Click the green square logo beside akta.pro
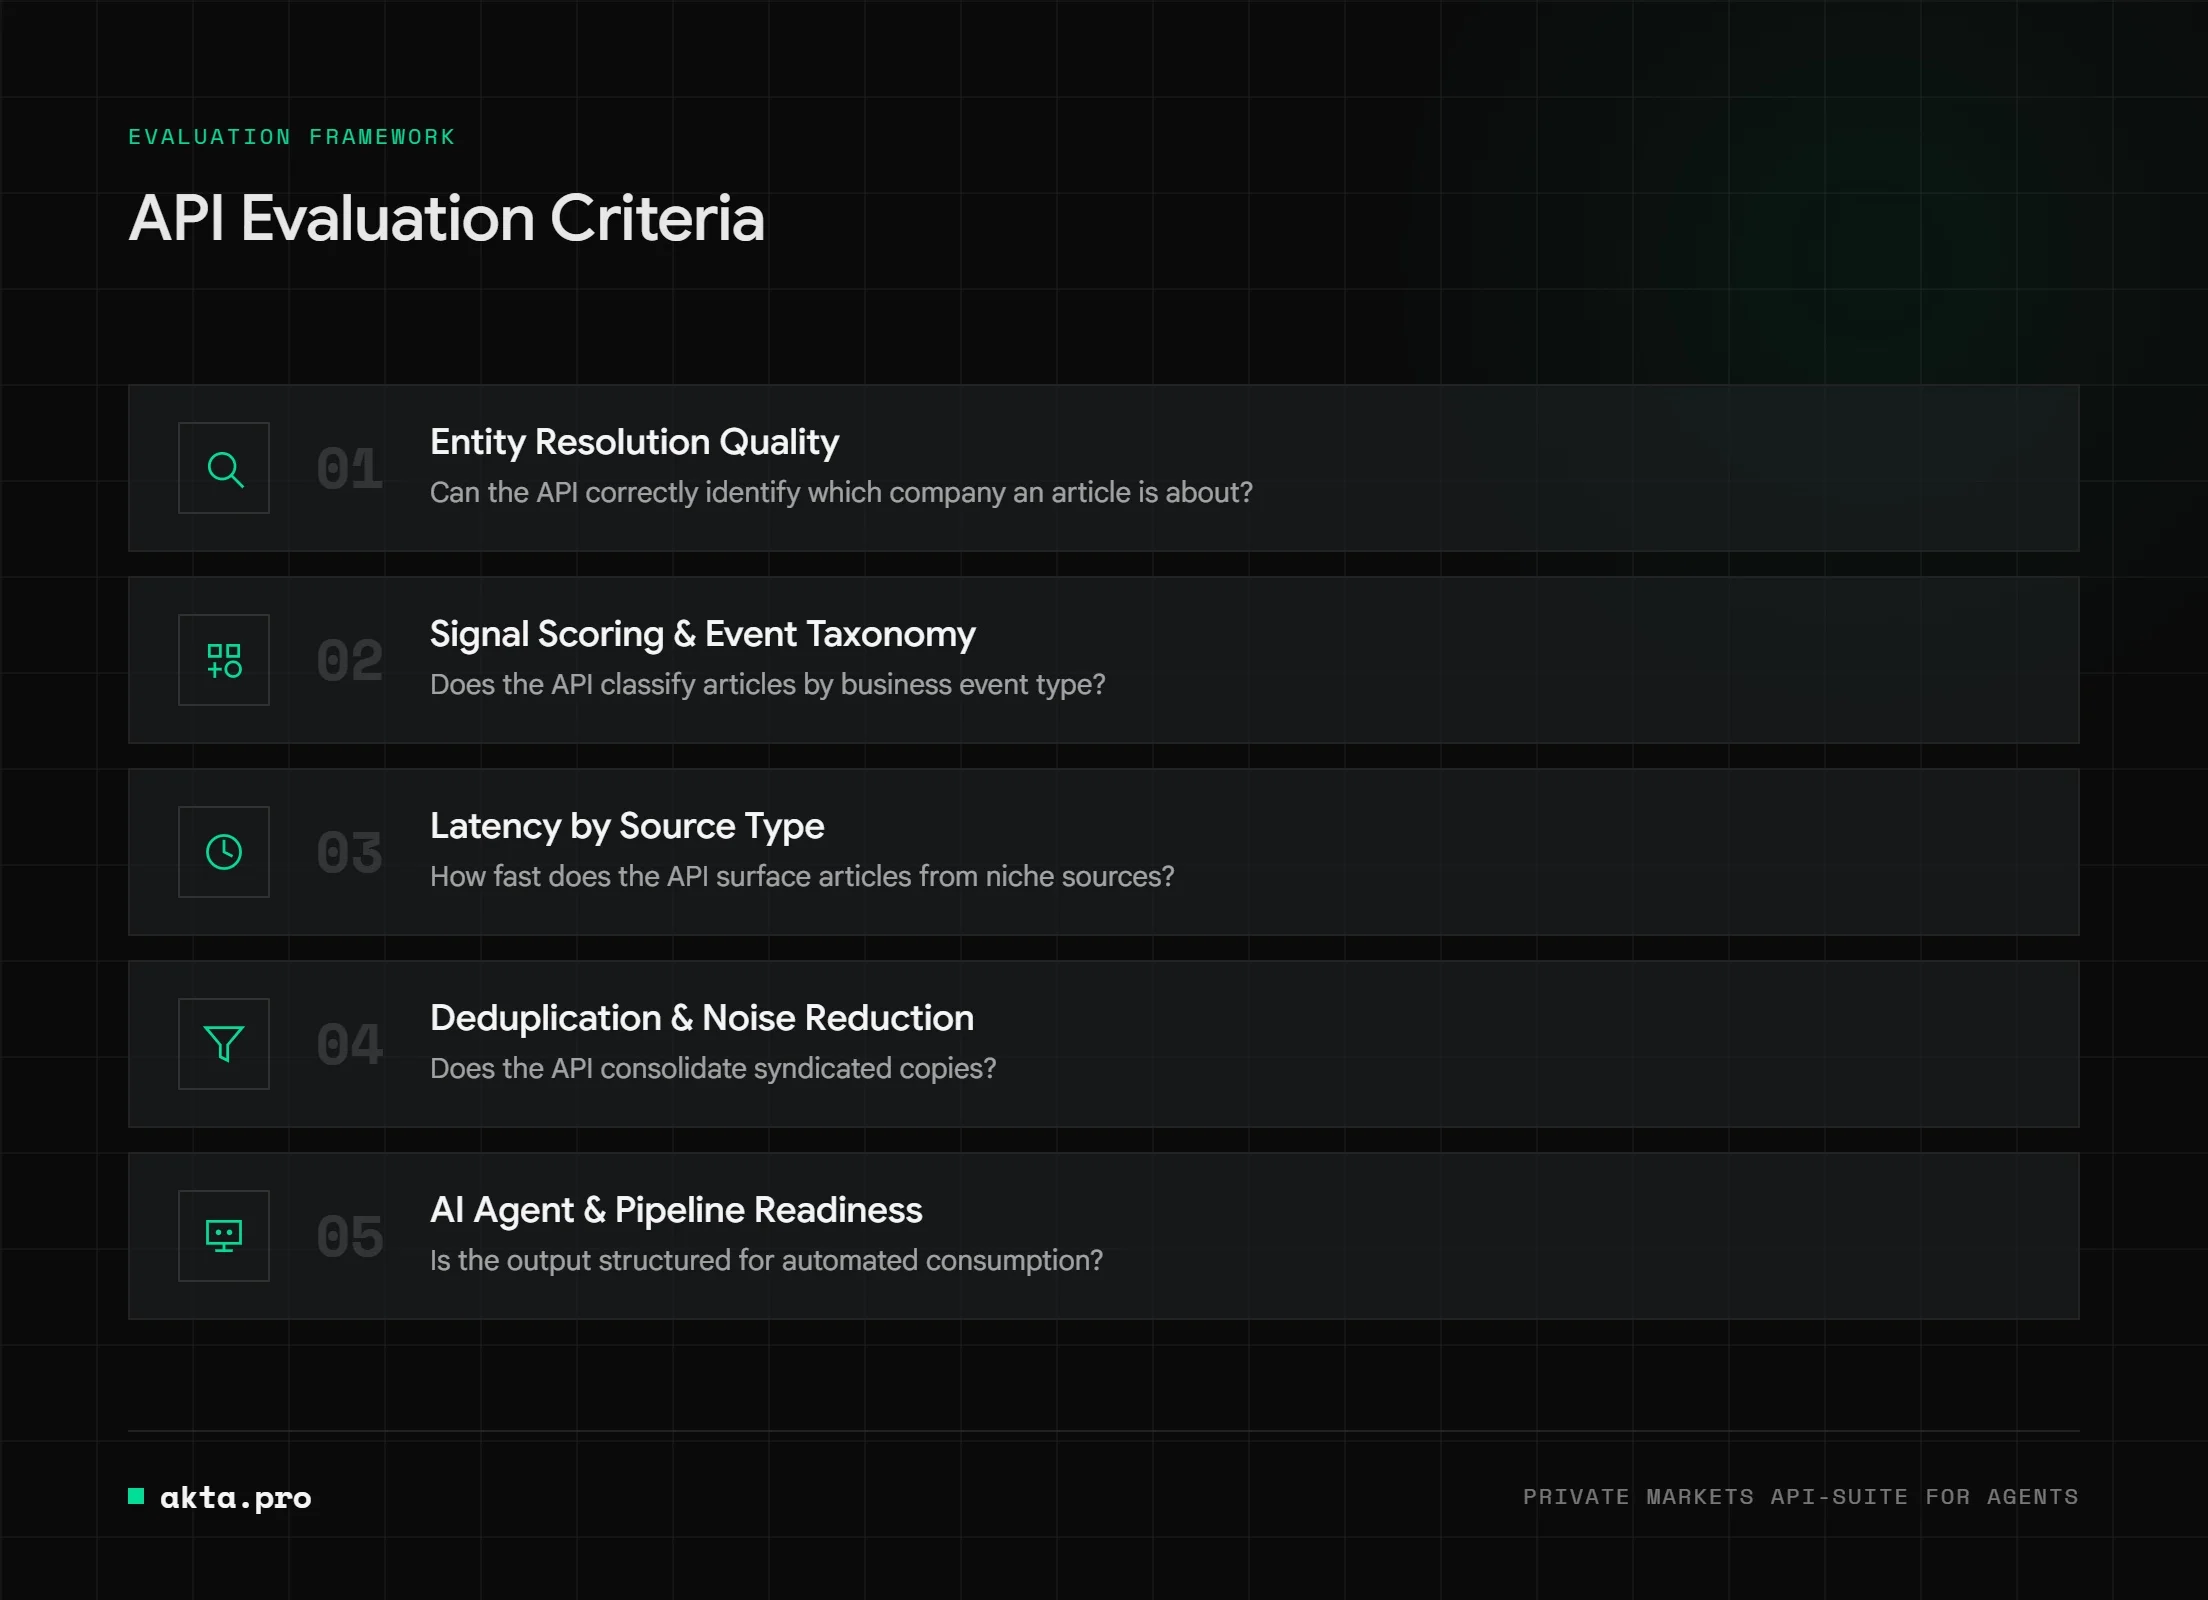The image size is (2208, 1600). [136, 1496]
